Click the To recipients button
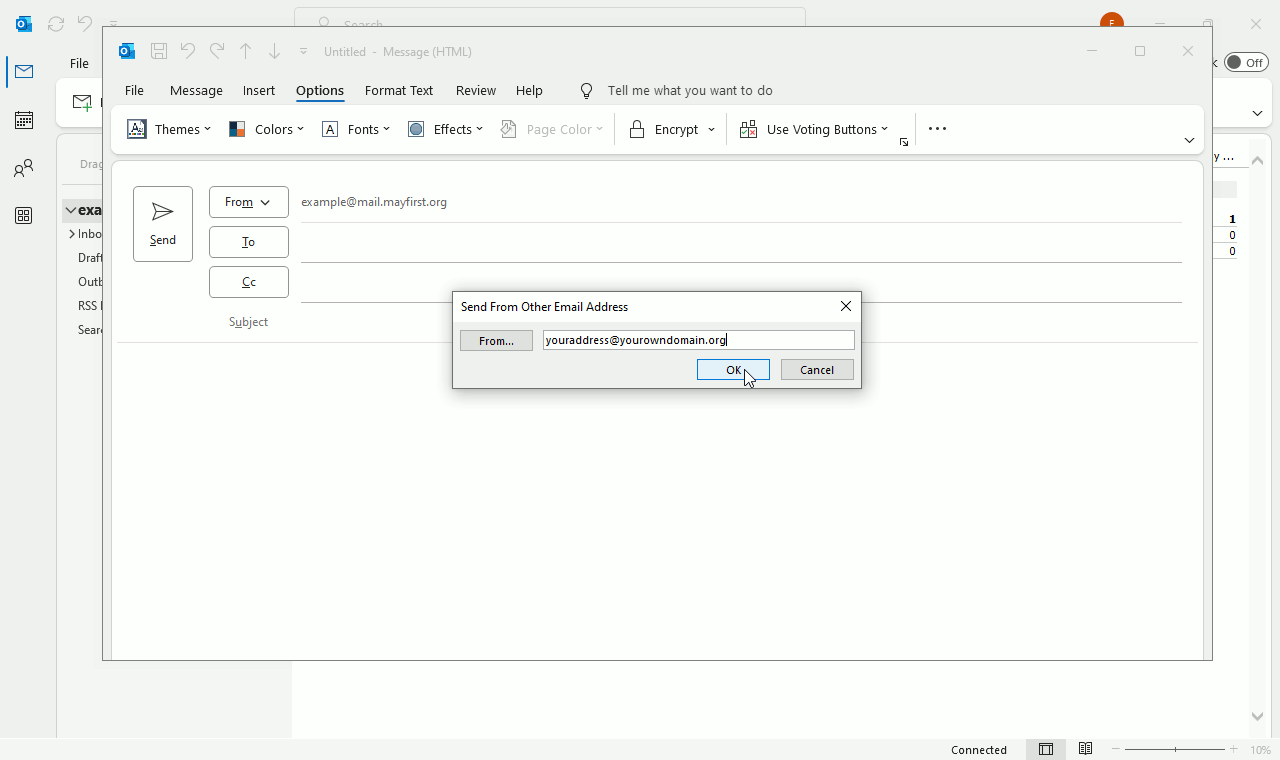Viewport: 1280px width, 760px height. click(249, 242)
